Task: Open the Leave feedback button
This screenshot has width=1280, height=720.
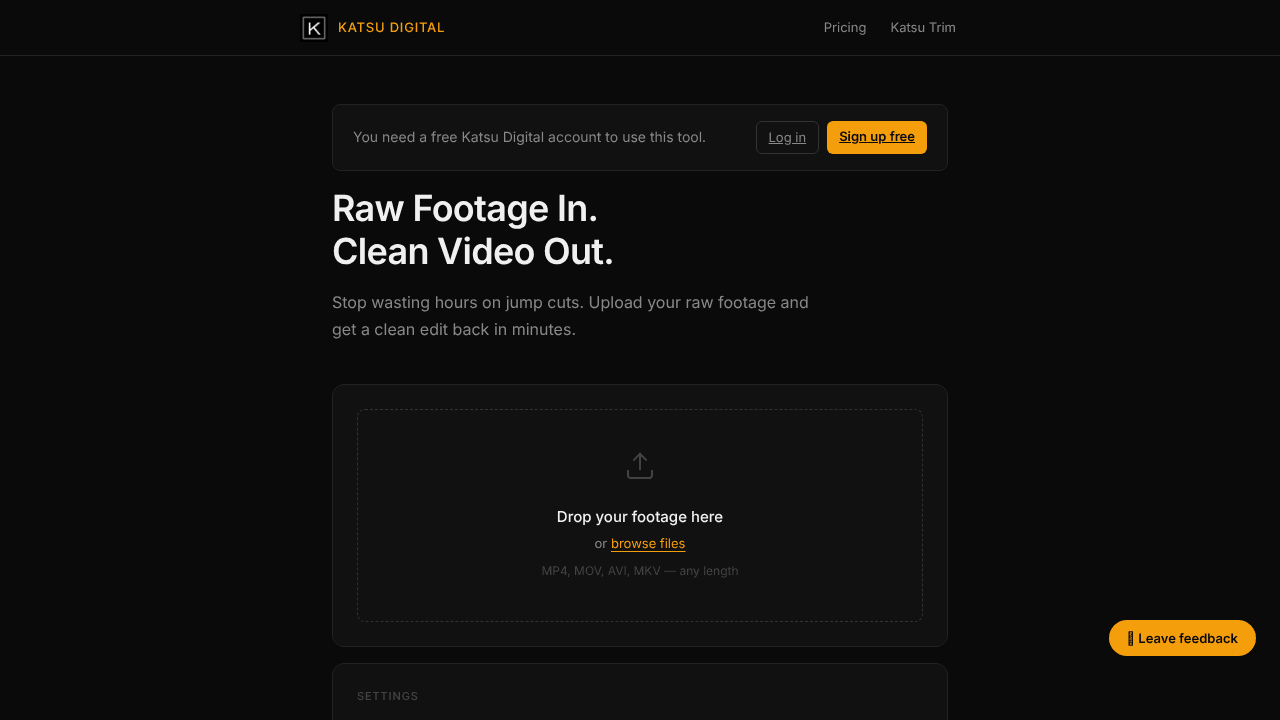Action: pyautogui.click(x=1182, y=638)
